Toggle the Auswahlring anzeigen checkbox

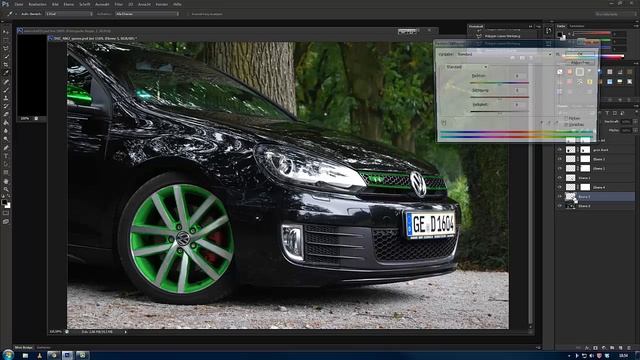189,14
